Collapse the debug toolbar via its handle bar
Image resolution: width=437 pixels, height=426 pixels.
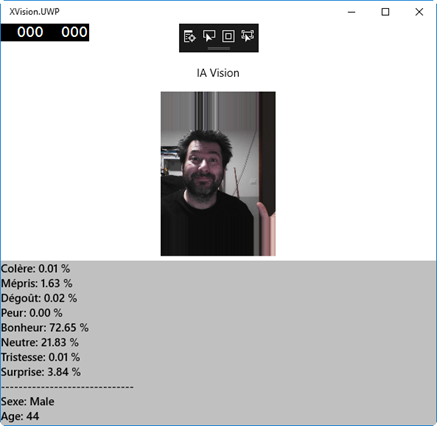[x=219, y=48]
